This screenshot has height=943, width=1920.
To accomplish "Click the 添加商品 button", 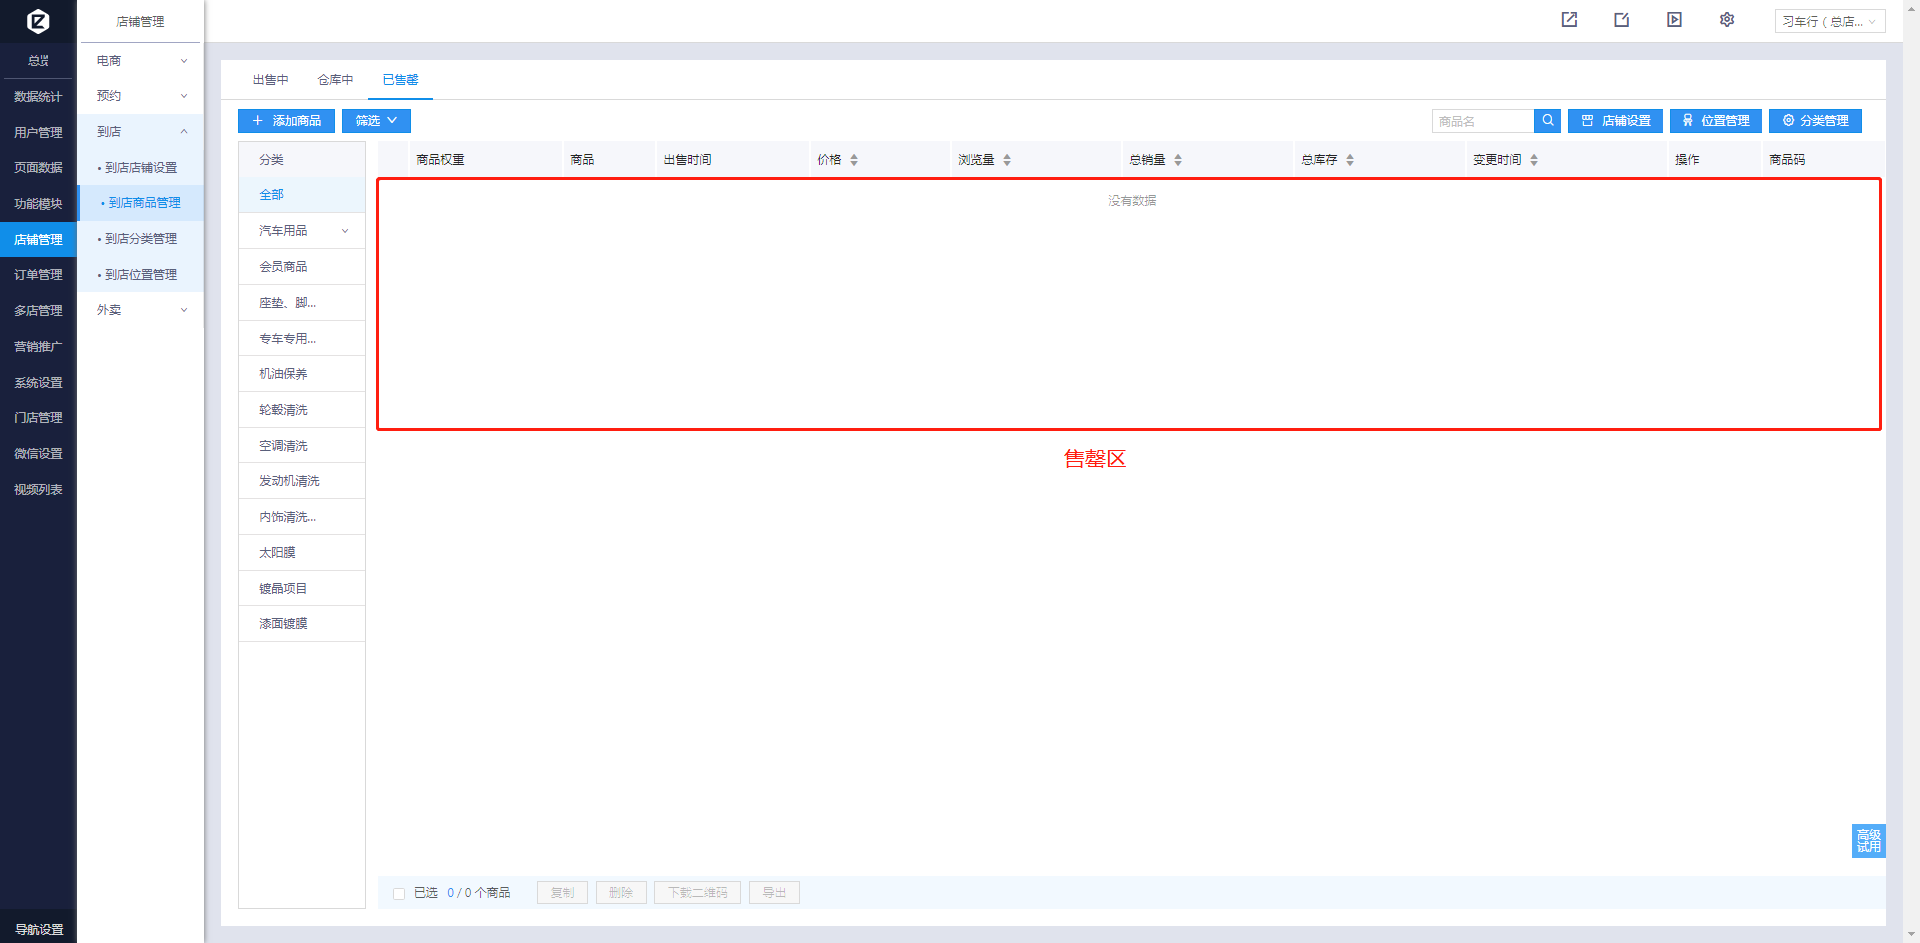I will [x=286, y=121].
